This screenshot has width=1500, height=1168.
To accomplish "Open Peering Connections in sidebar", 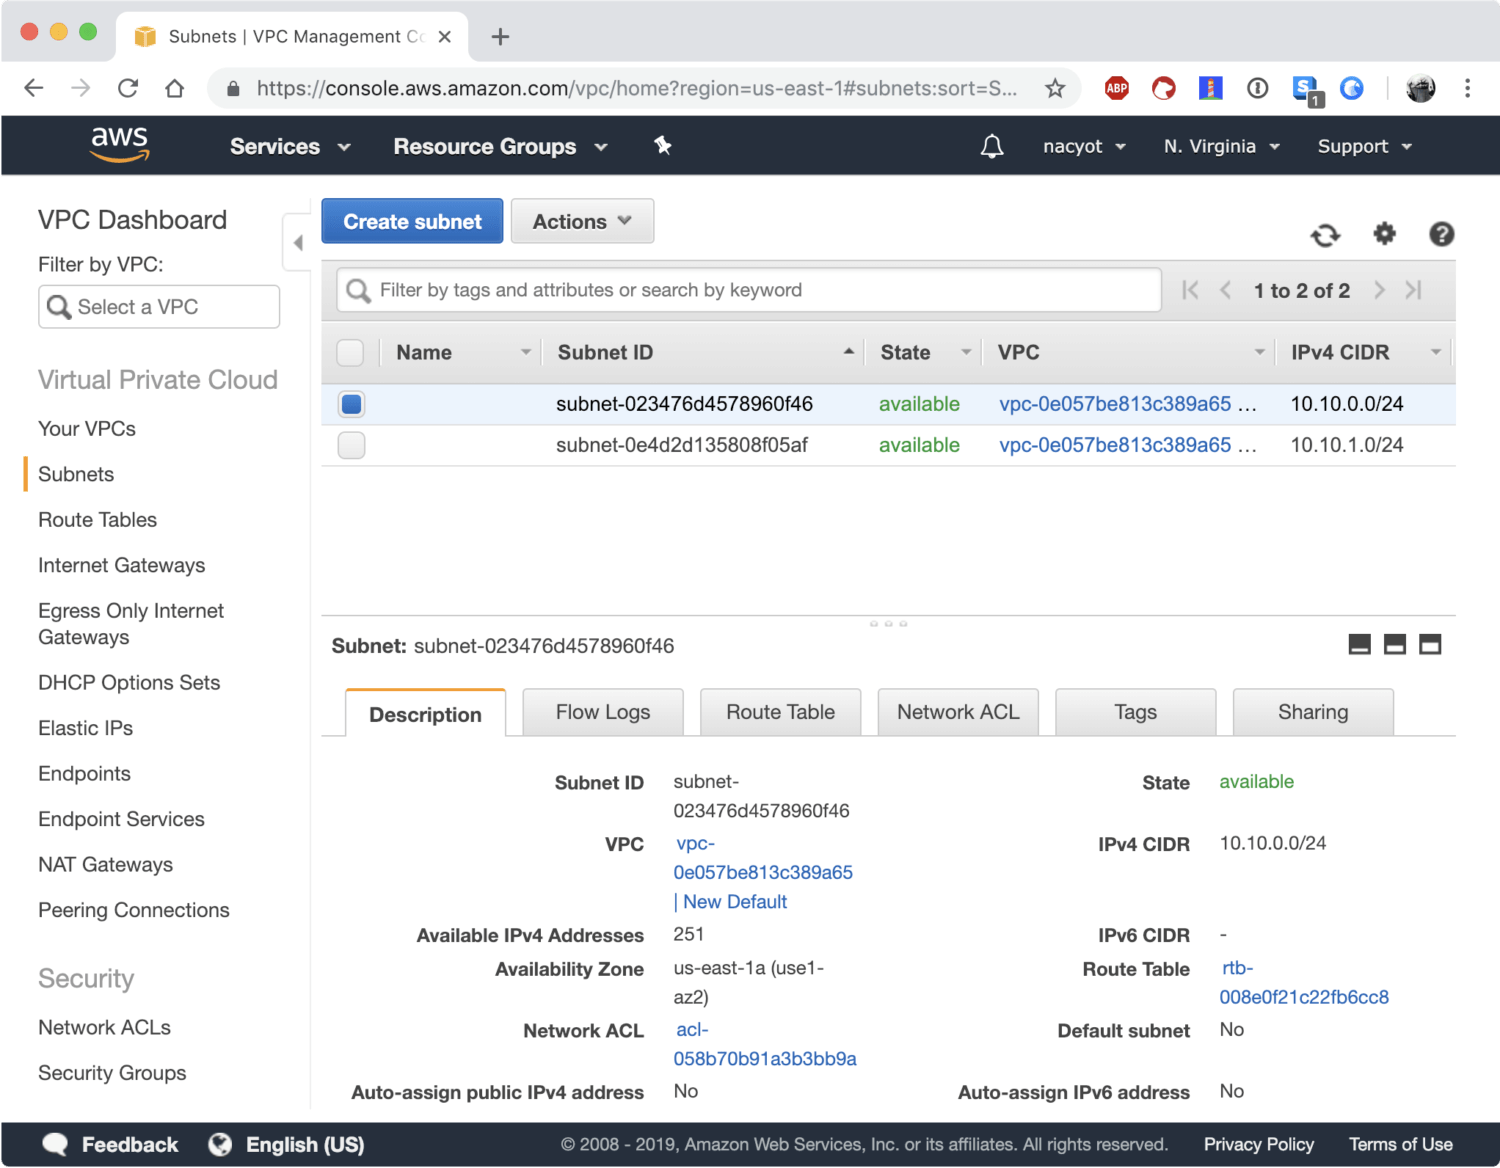I will (x=134, y=910).
